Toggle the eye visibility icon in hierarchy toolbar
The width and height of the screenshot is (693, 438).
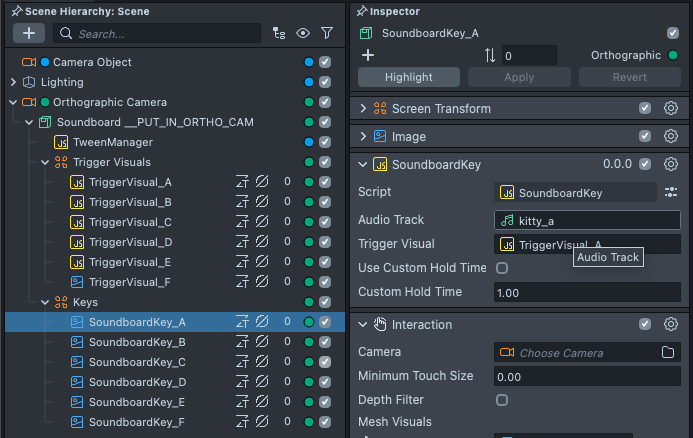pyautogui.click(x=302, y=33)
